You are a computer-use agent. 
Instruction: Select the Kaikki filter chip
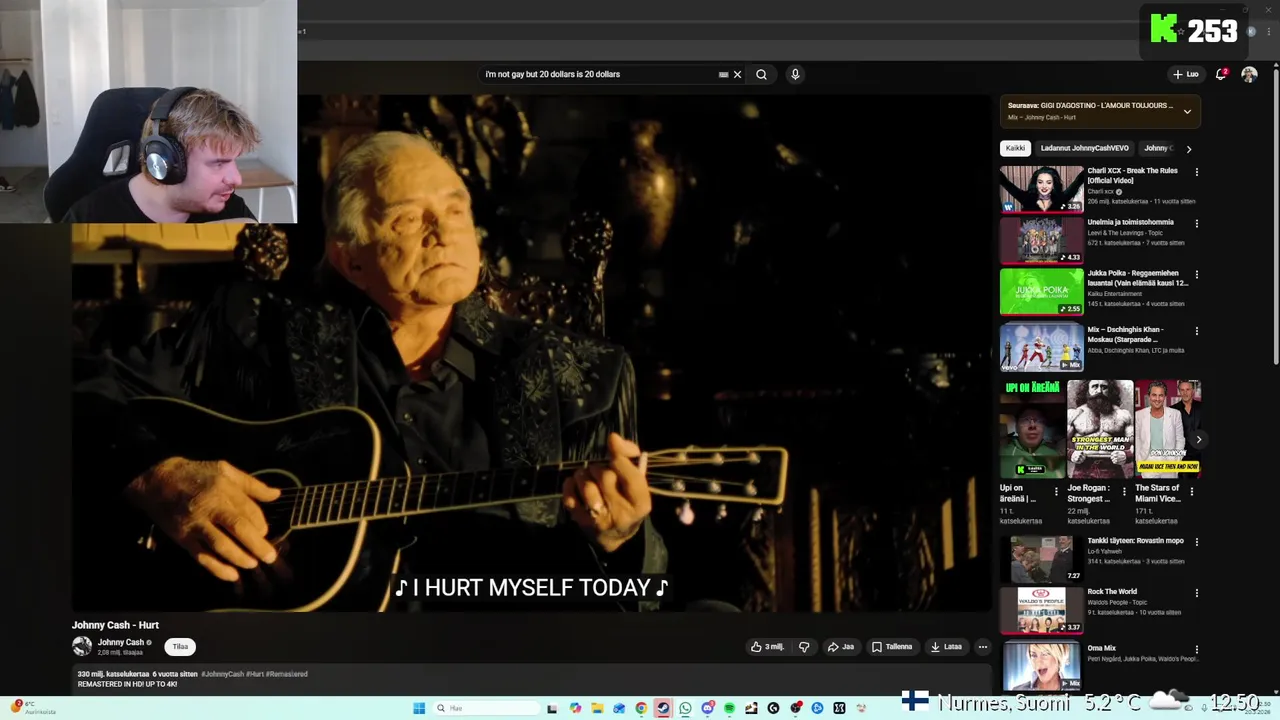point(1015,148)
